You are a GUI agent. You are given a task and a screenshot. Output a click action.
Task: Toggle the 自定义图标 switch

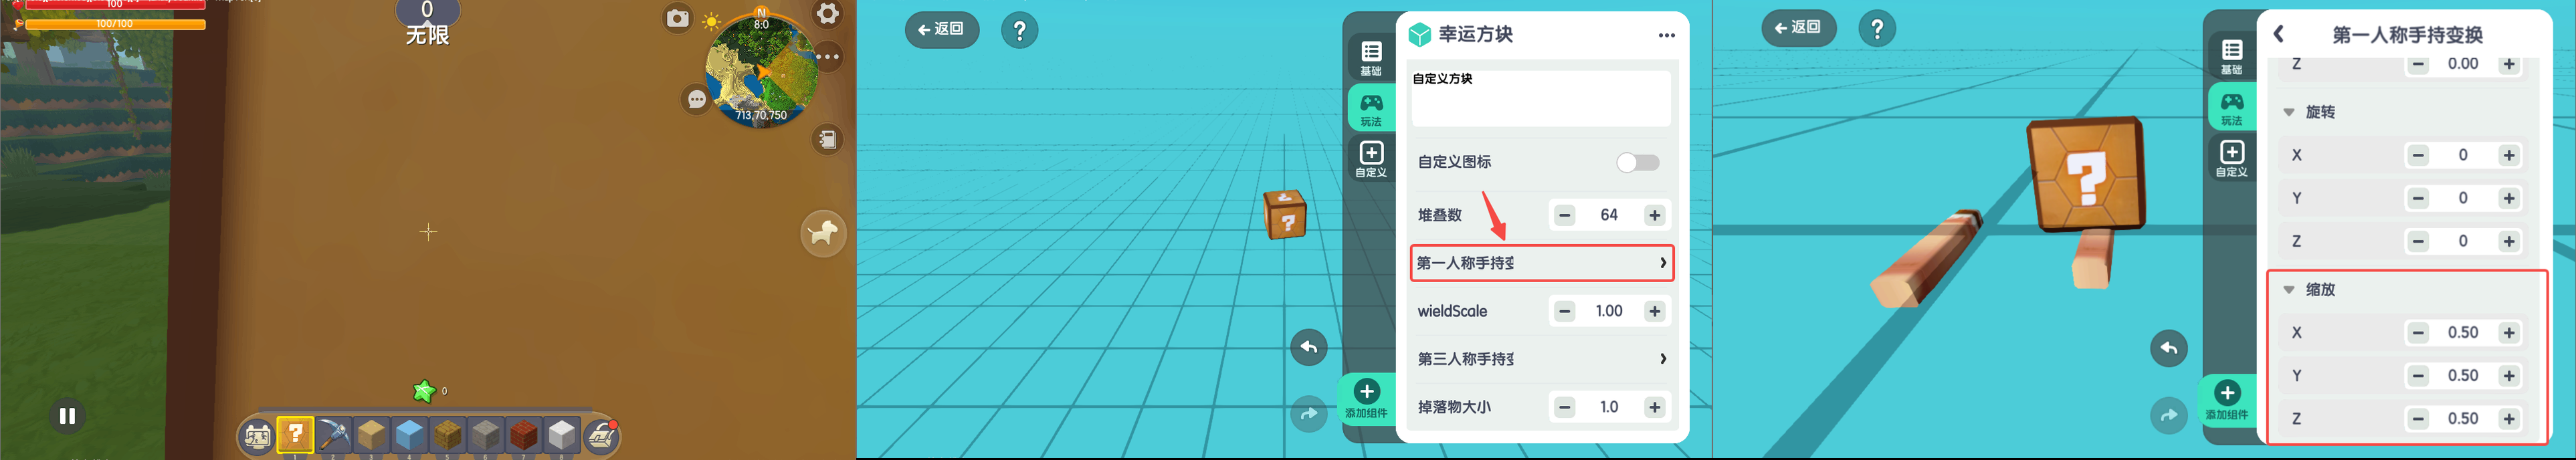coord(1637,162)
